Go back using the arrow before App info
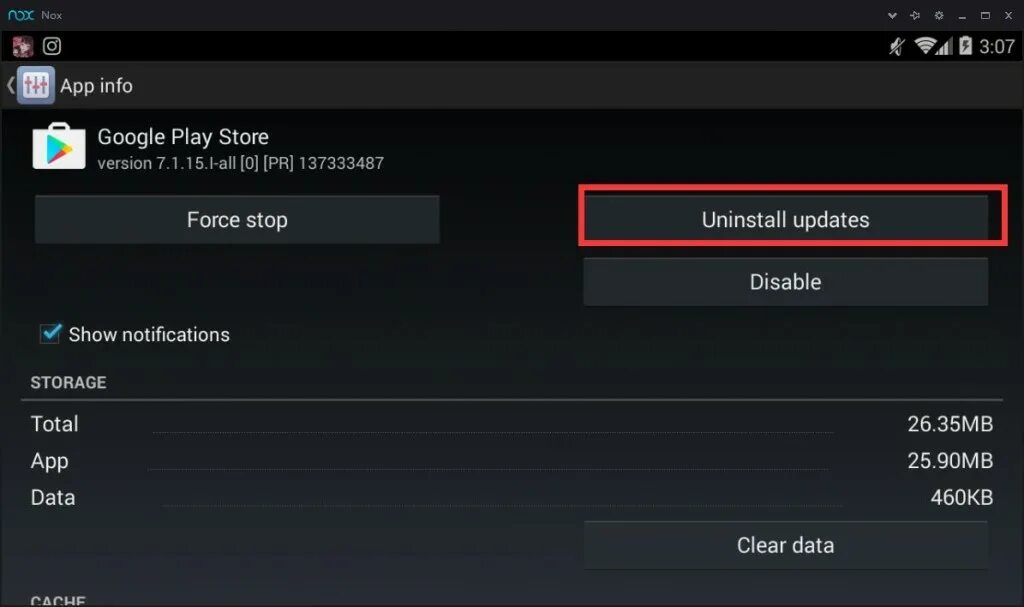 point(10,85)
